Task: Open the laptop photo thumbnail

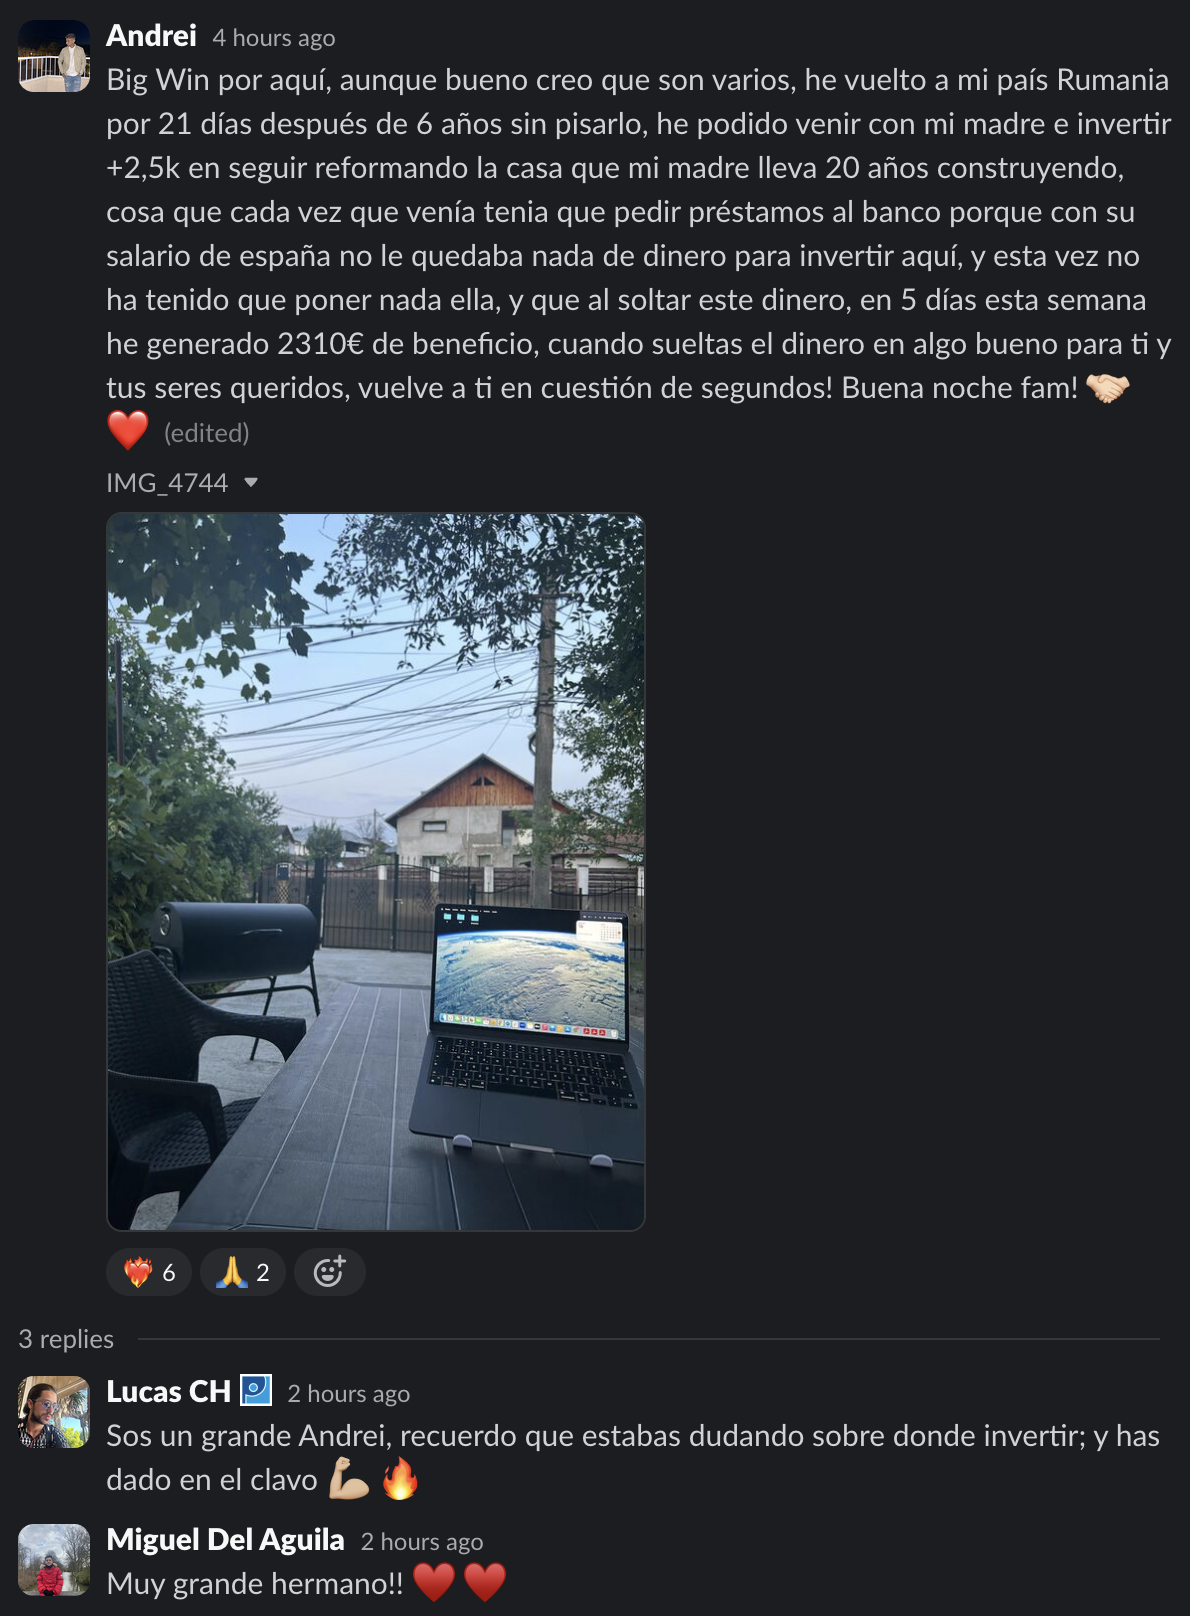Action: click(376, 872)
